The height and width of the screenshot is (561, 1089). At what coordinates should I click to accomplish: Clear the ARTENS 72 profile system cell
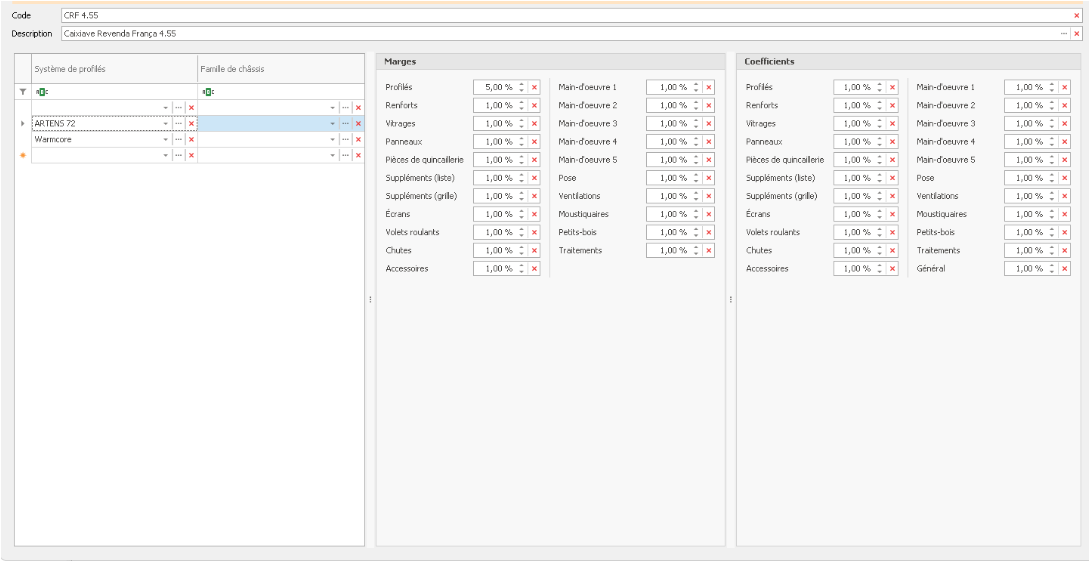click(191, 124)
